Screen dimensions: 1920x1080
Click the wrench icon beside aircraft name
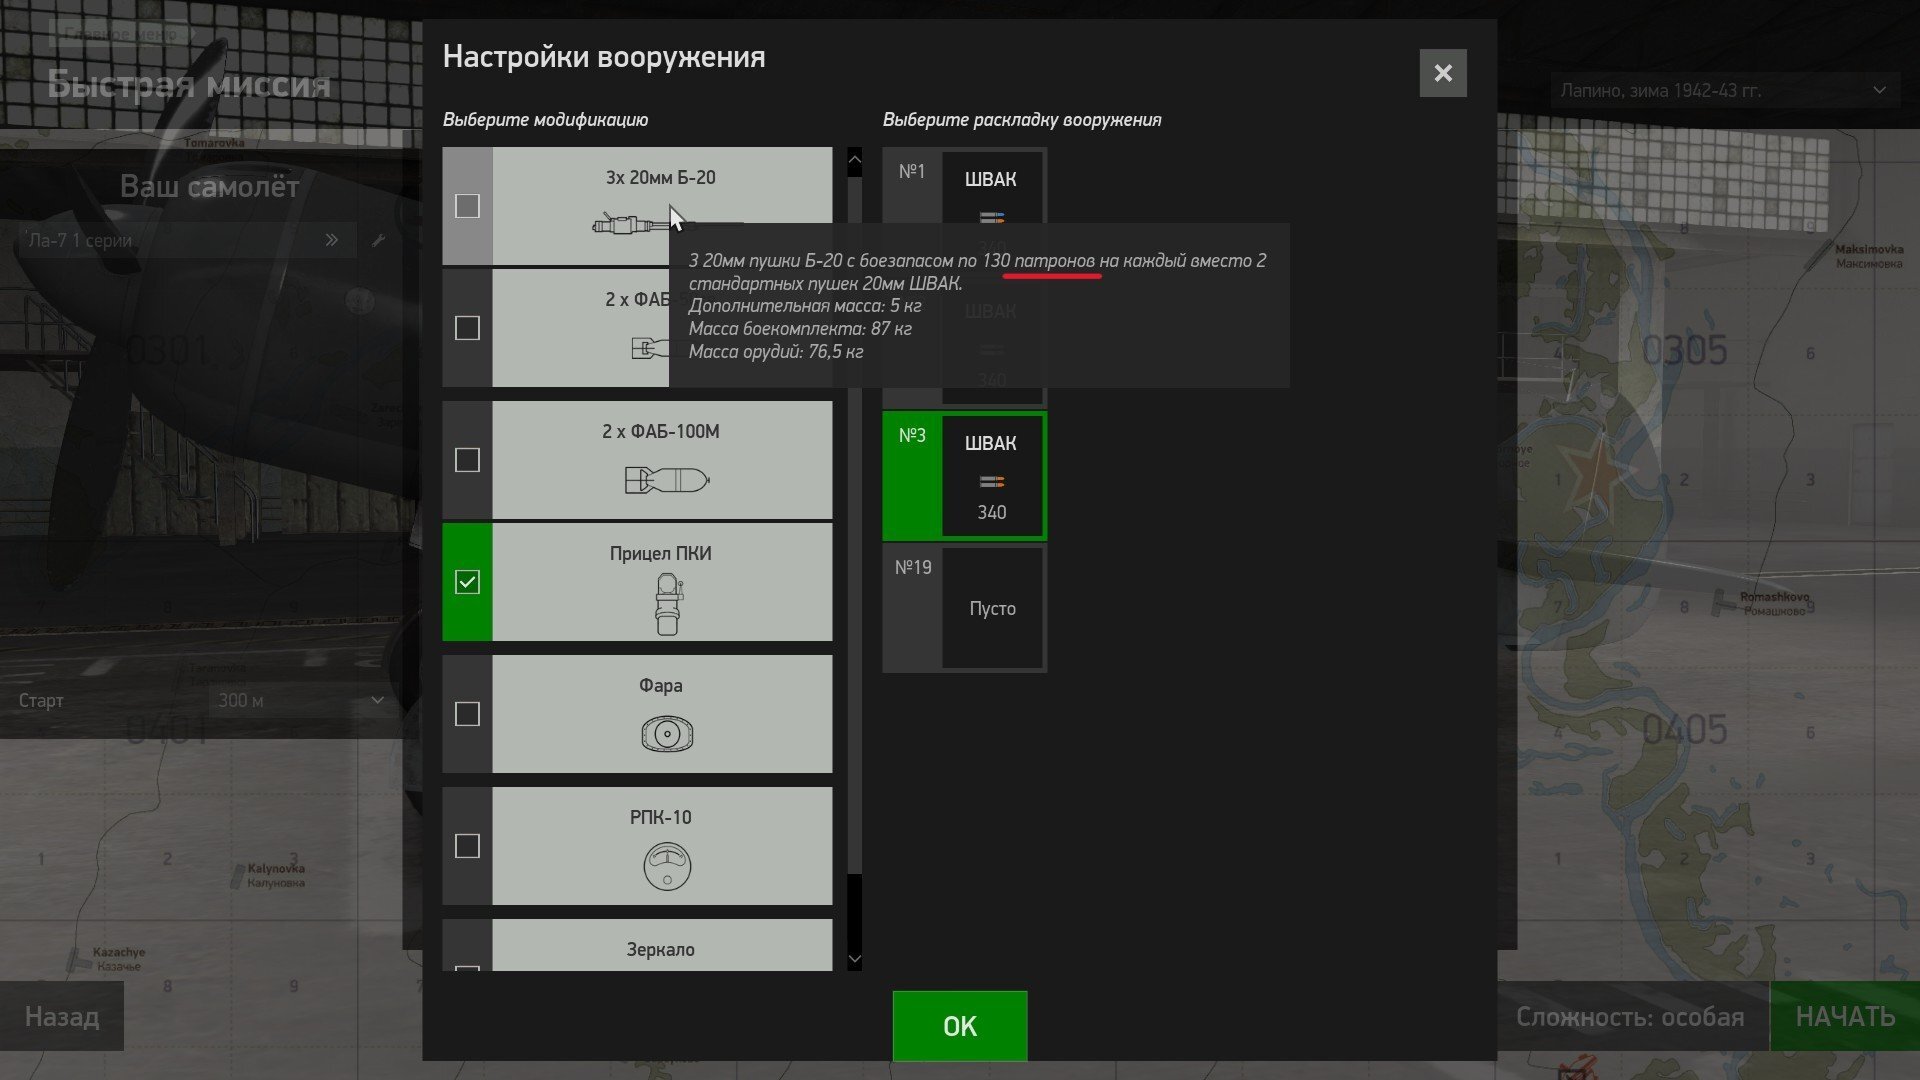tap(378, 240)
